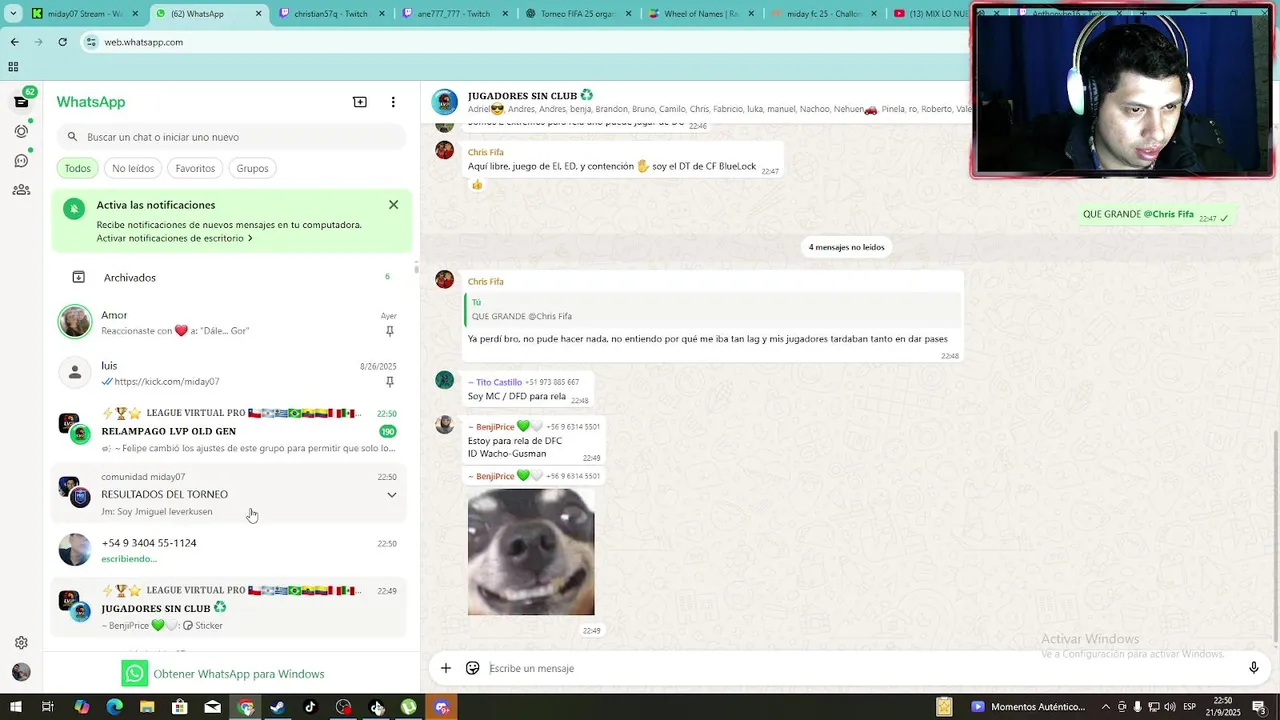
Task: Click the thumbs-up reaction under Chris Fifa message
Action: (477, 185)
